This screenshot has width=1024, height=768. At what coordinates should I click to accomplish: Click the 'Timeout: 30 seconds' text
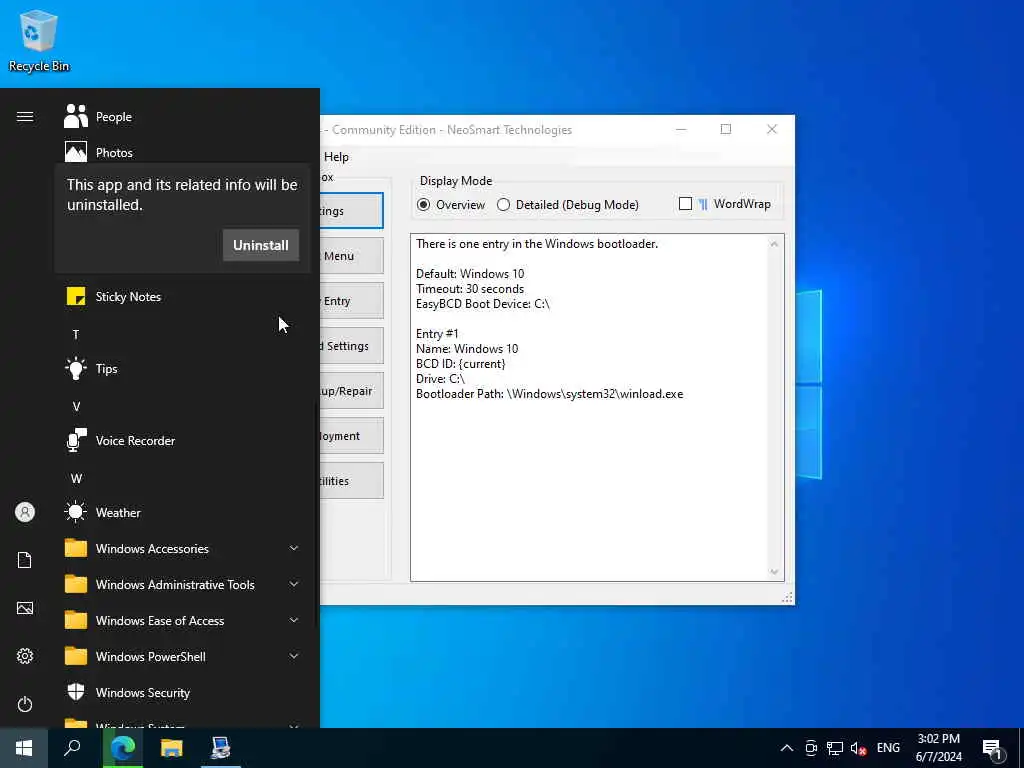click(470, 289)
